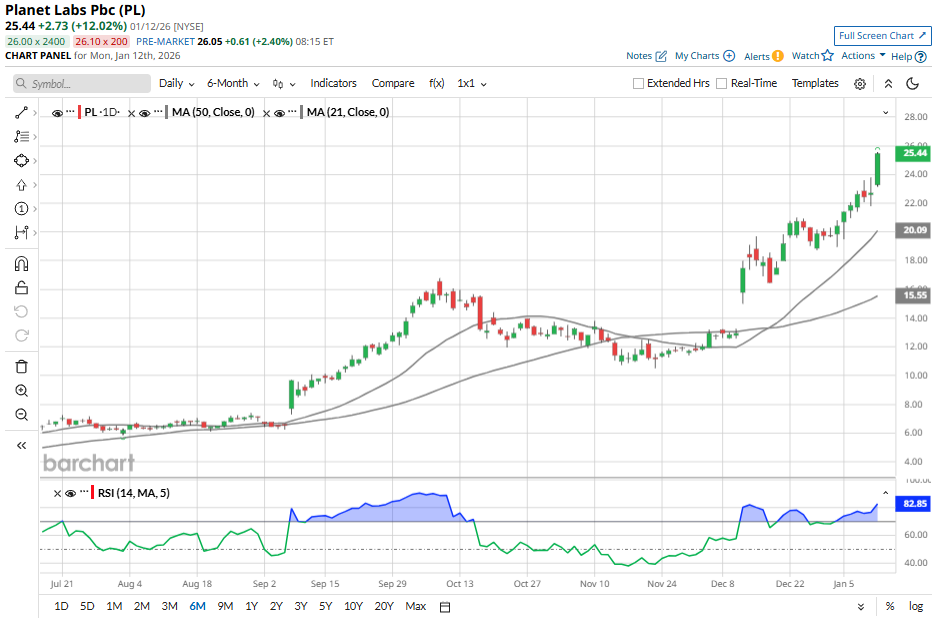
Task: Zoom in using the magnifier plus icon
Action: [21, 391]
